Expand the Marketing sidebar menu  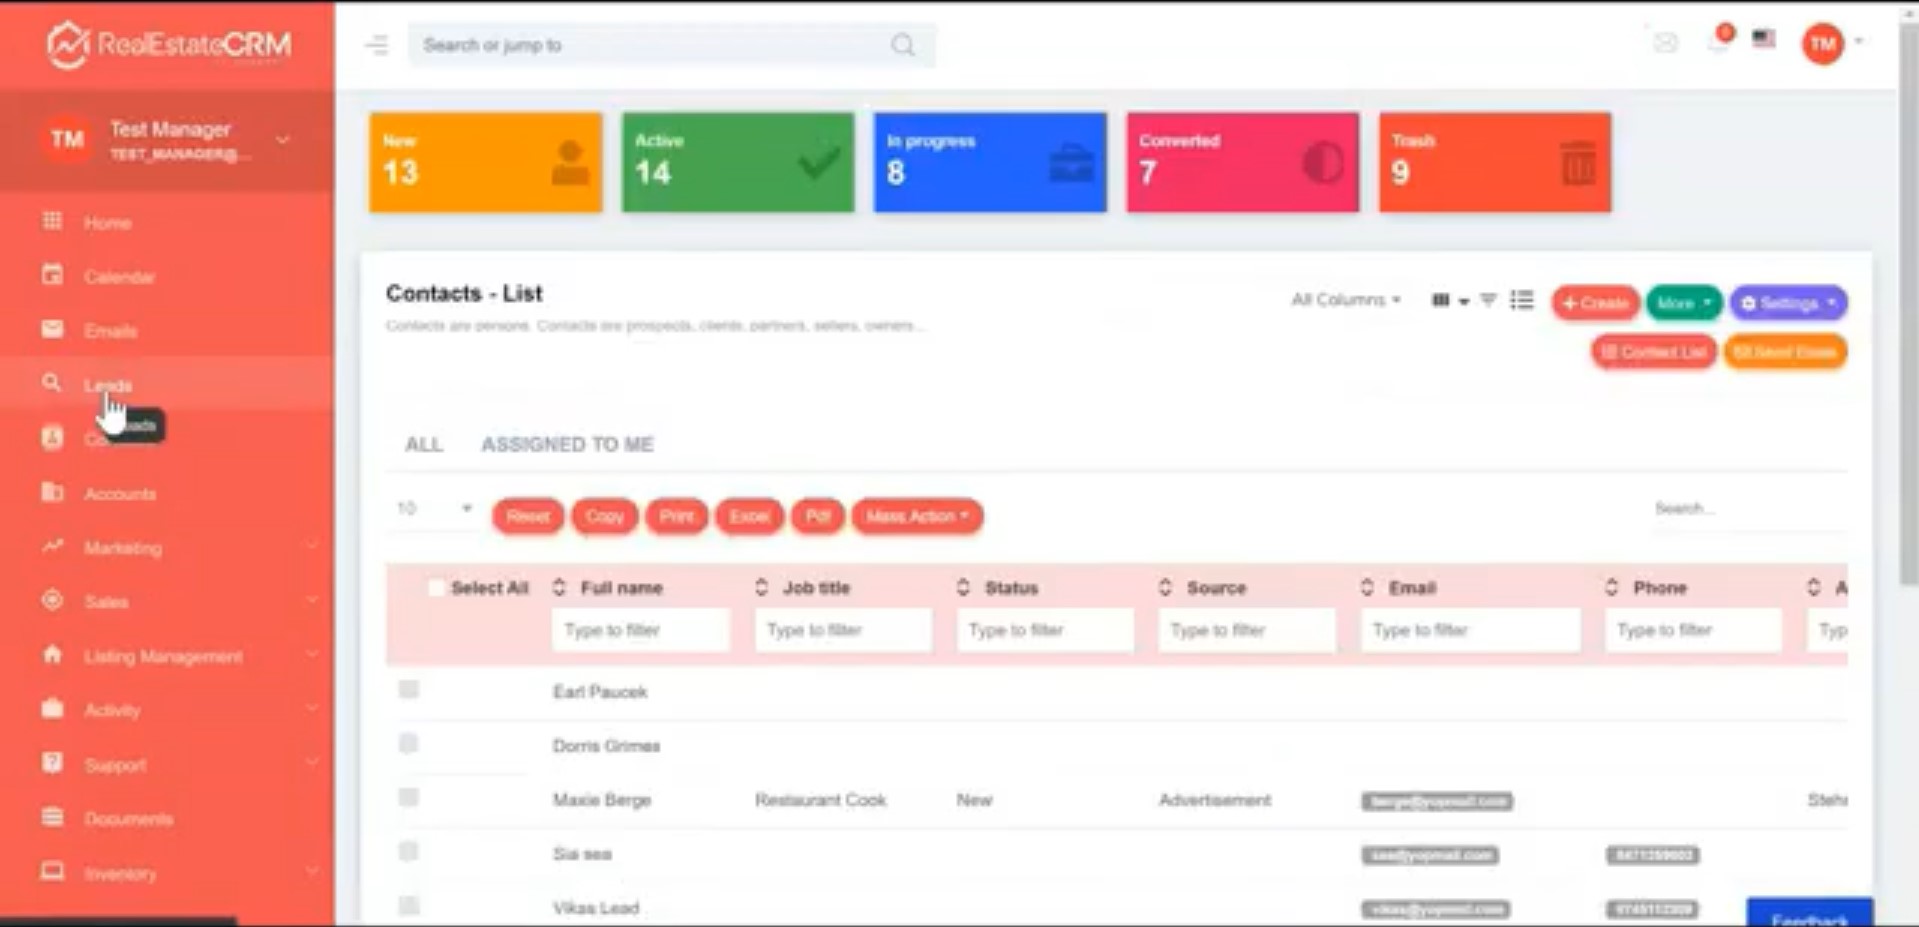coord(122,548)
